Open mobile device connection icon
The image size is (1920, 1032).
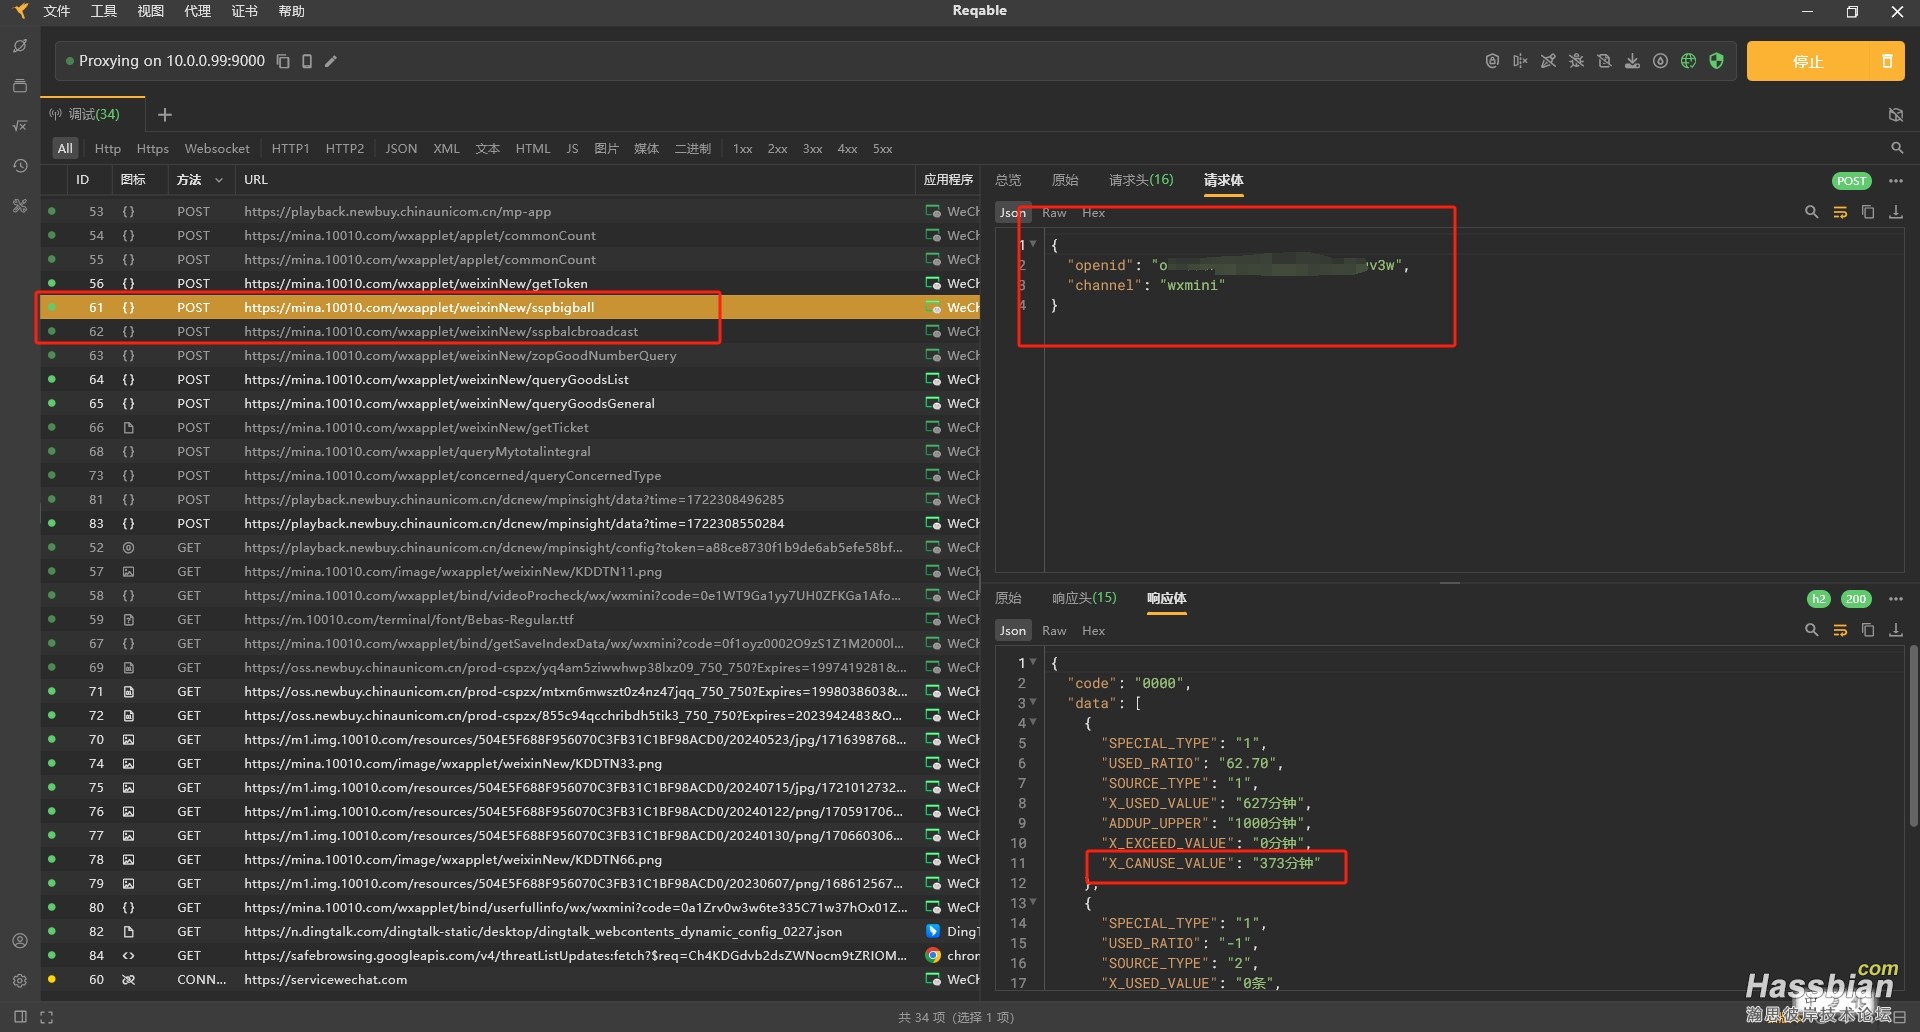[x=307, y=61]
